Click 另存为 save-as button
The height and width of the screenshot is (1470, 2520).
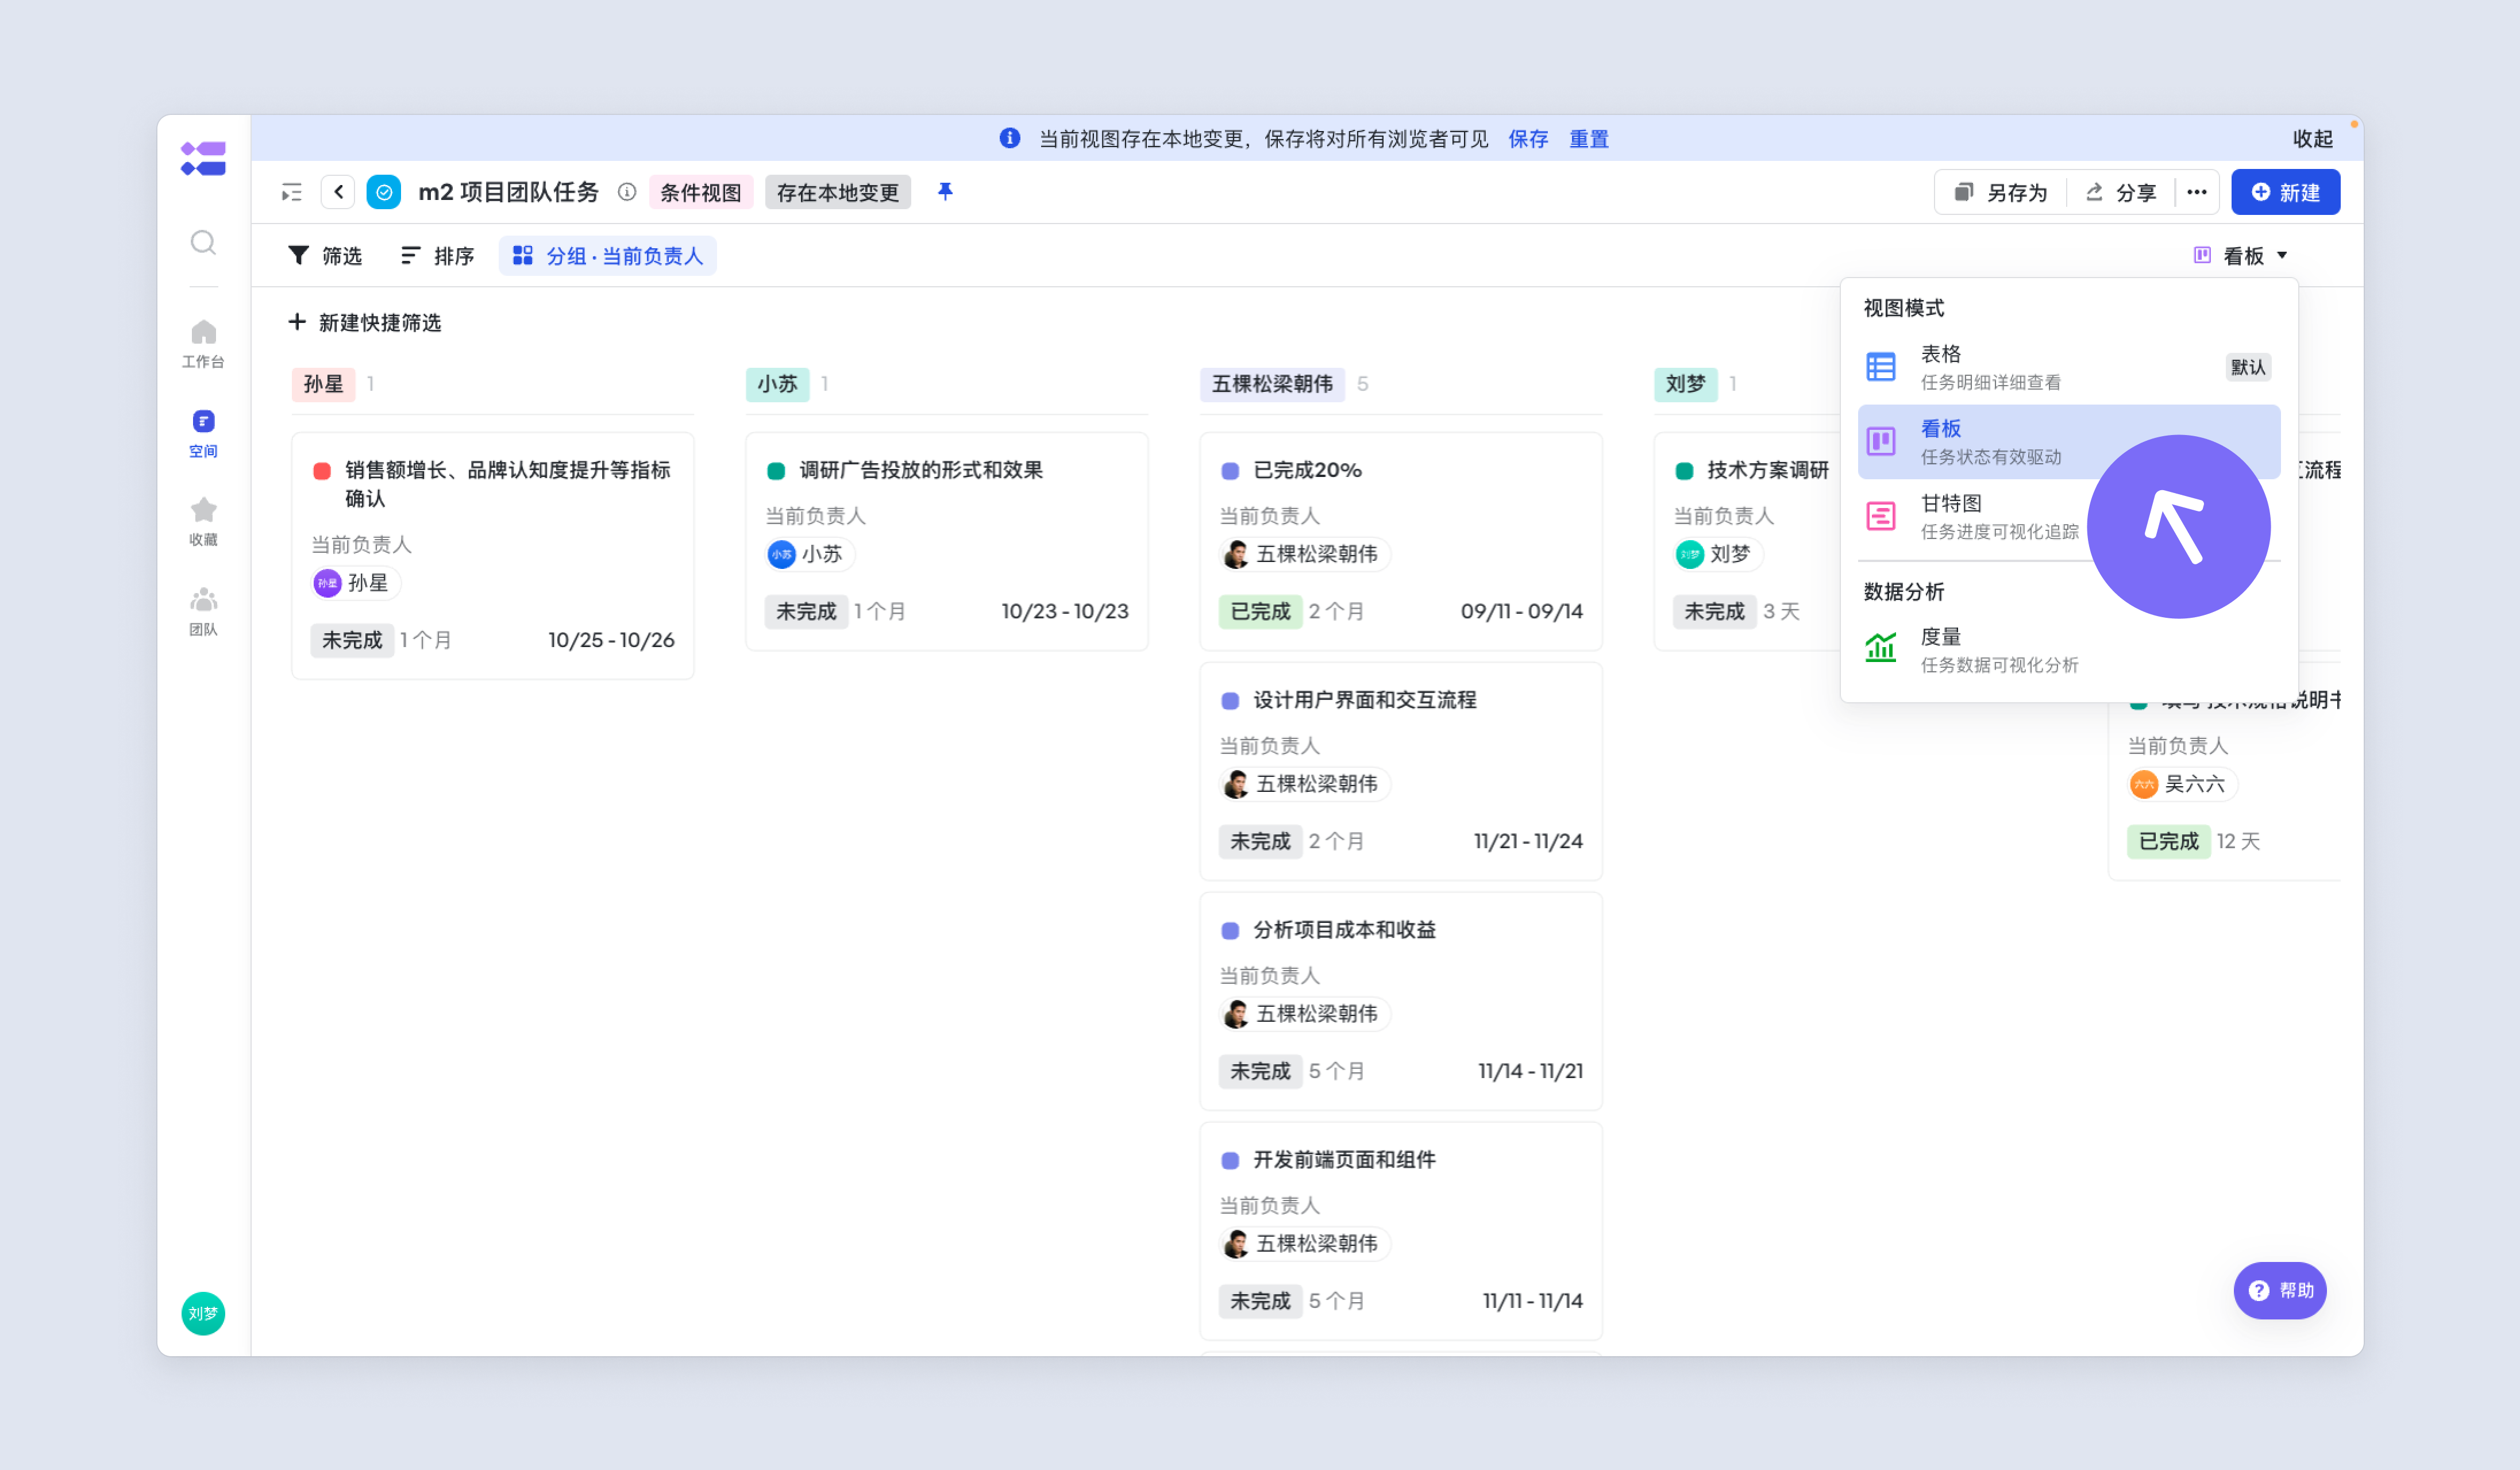(2001, 192)
